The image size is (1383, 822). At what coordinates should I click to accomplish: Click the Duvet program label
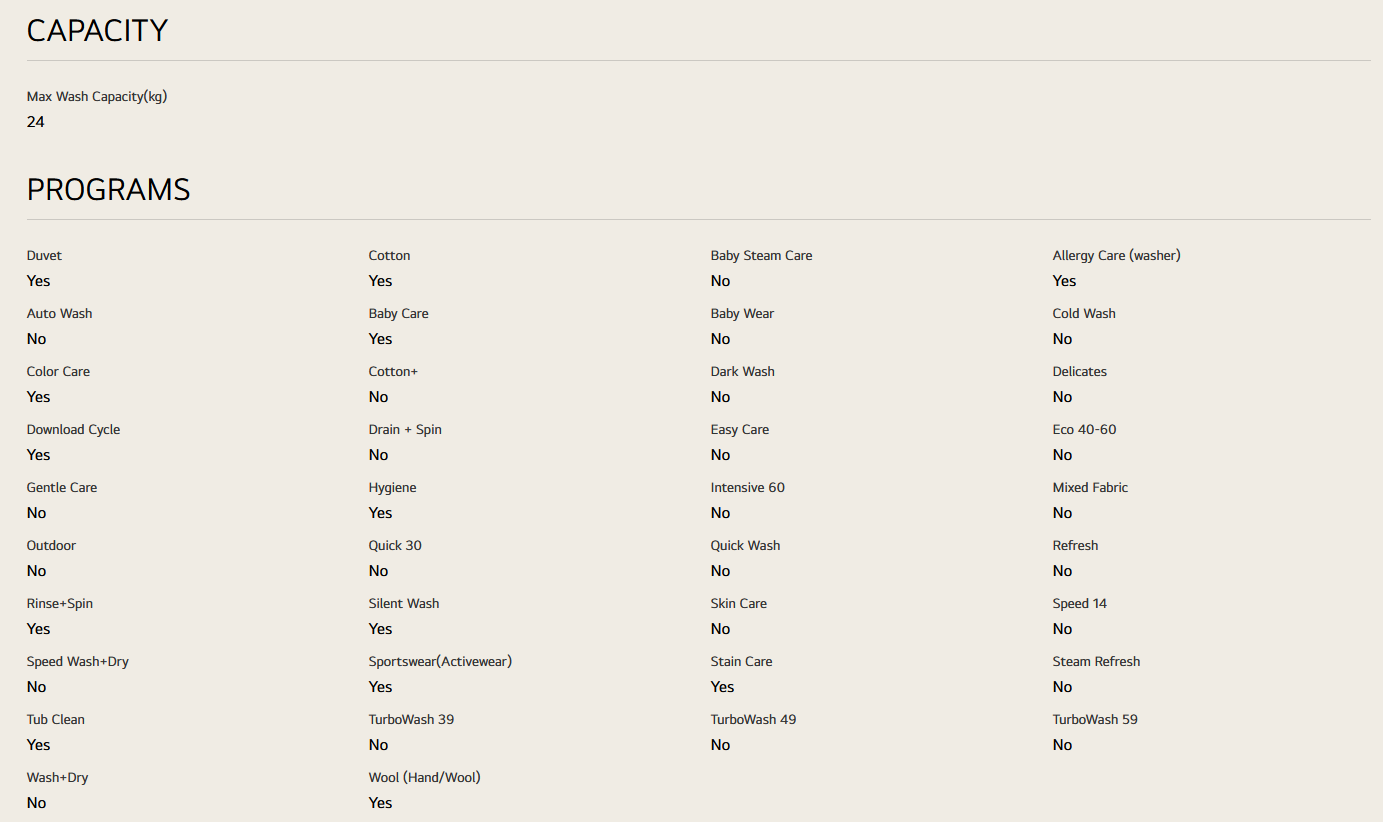[44, 256]
